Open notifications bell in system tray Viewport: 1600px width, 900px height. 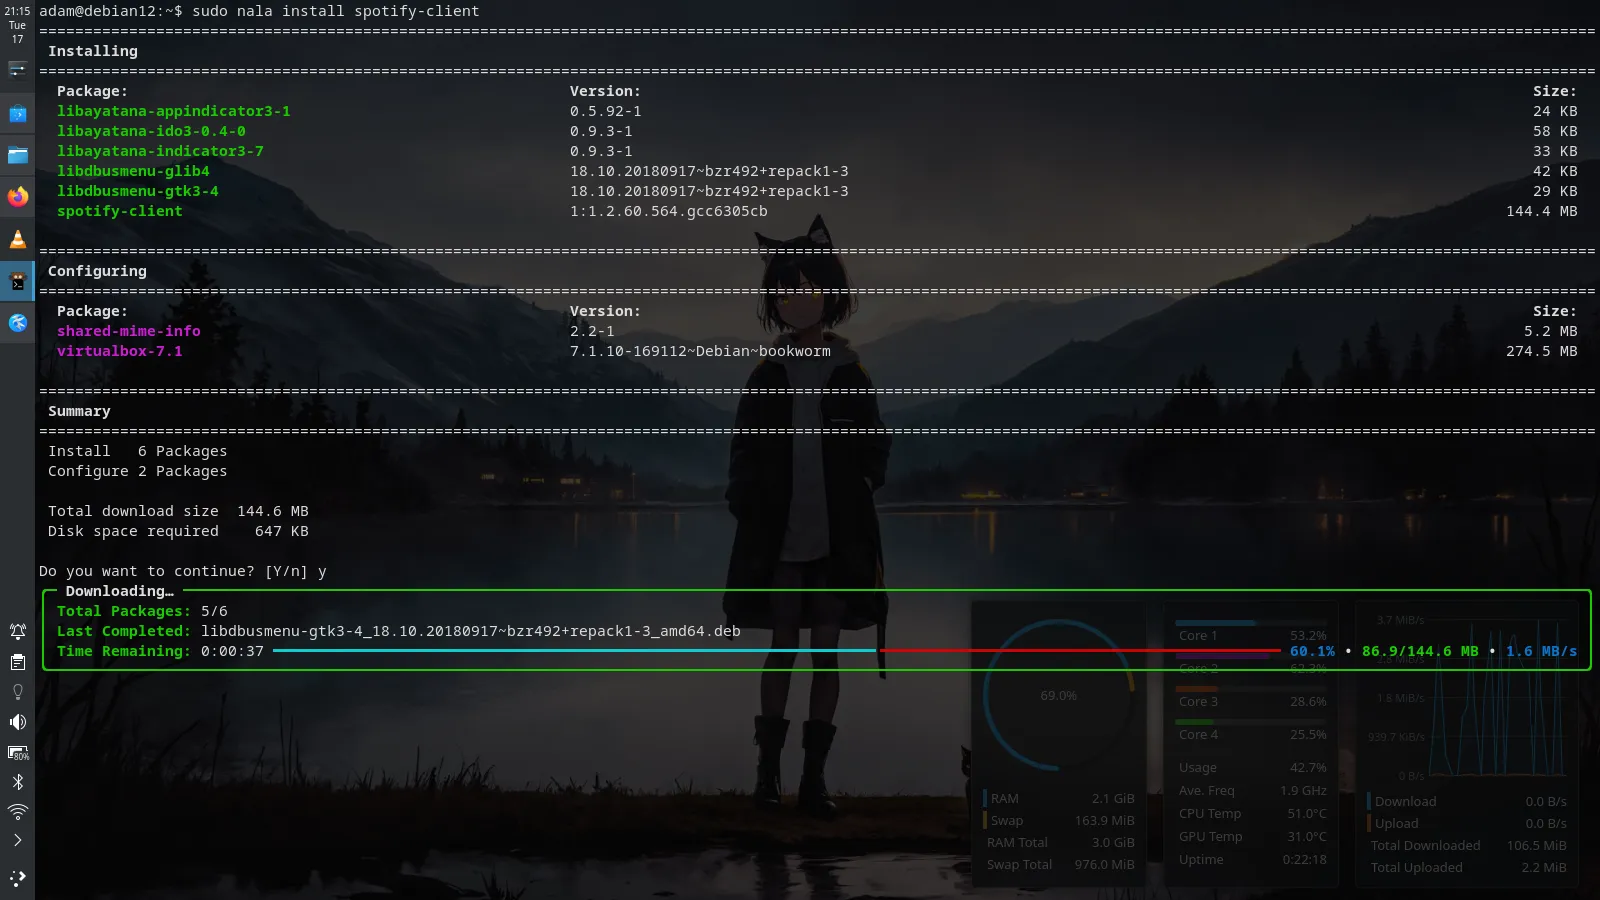point(17,631)
